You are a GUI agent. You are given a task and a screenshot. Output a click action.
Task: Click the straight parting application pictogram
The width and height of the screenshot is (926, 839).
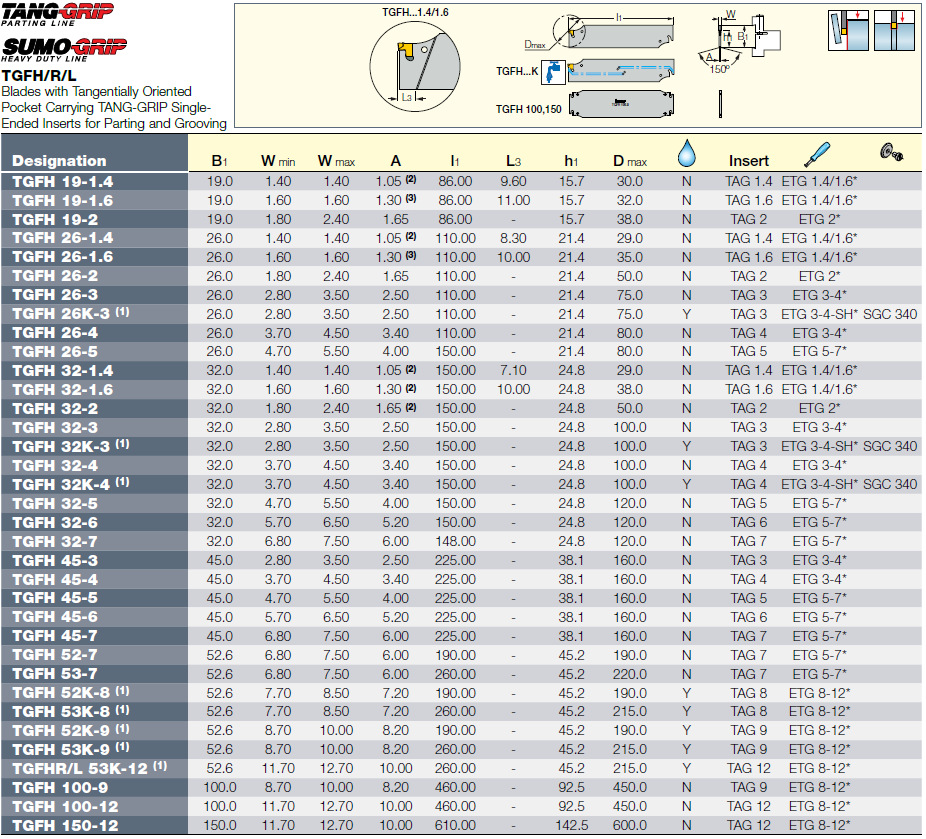tap(894, 31)
